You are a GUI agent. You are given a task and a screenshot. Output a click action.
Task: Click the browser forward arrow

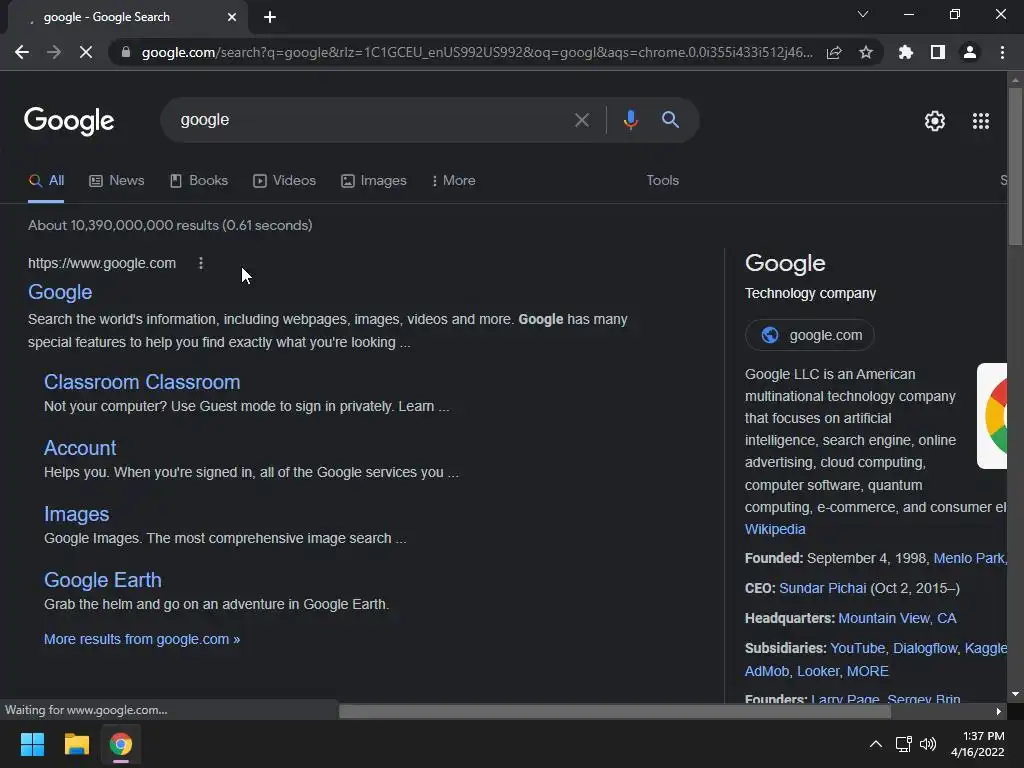[x=54, y=52]
